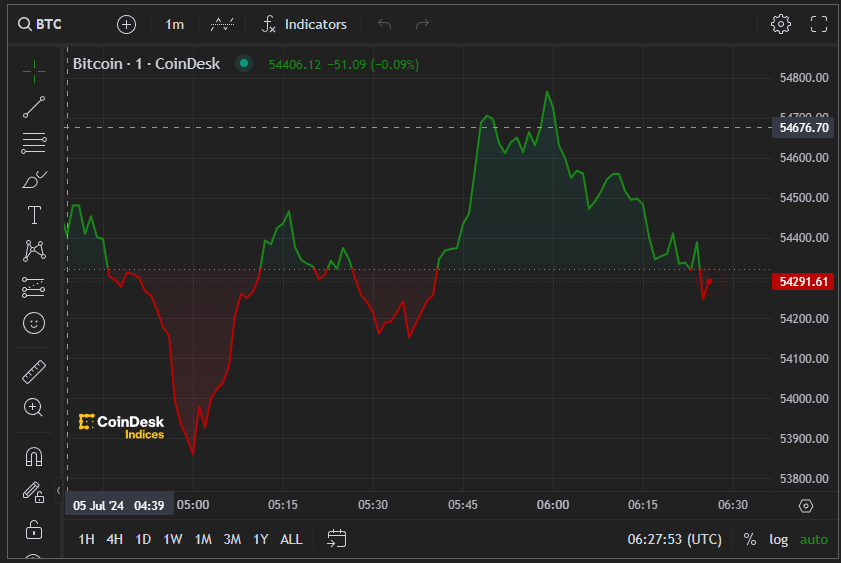
Task: Set range to 1H
Action: tap(86, 539)
